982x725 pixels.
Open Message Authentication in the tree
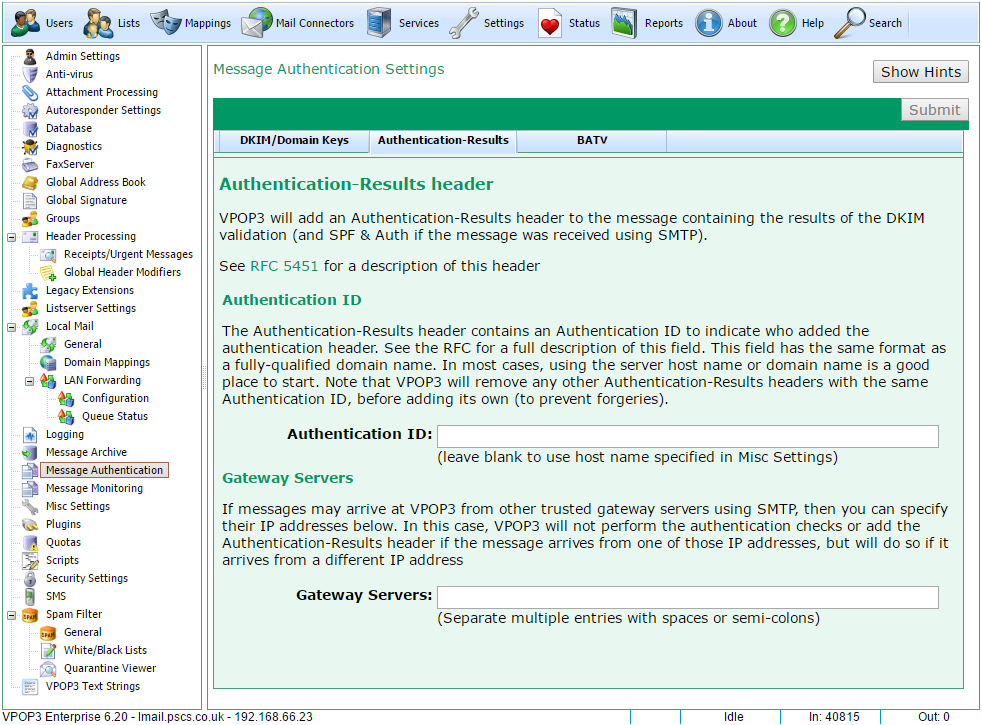104,470
